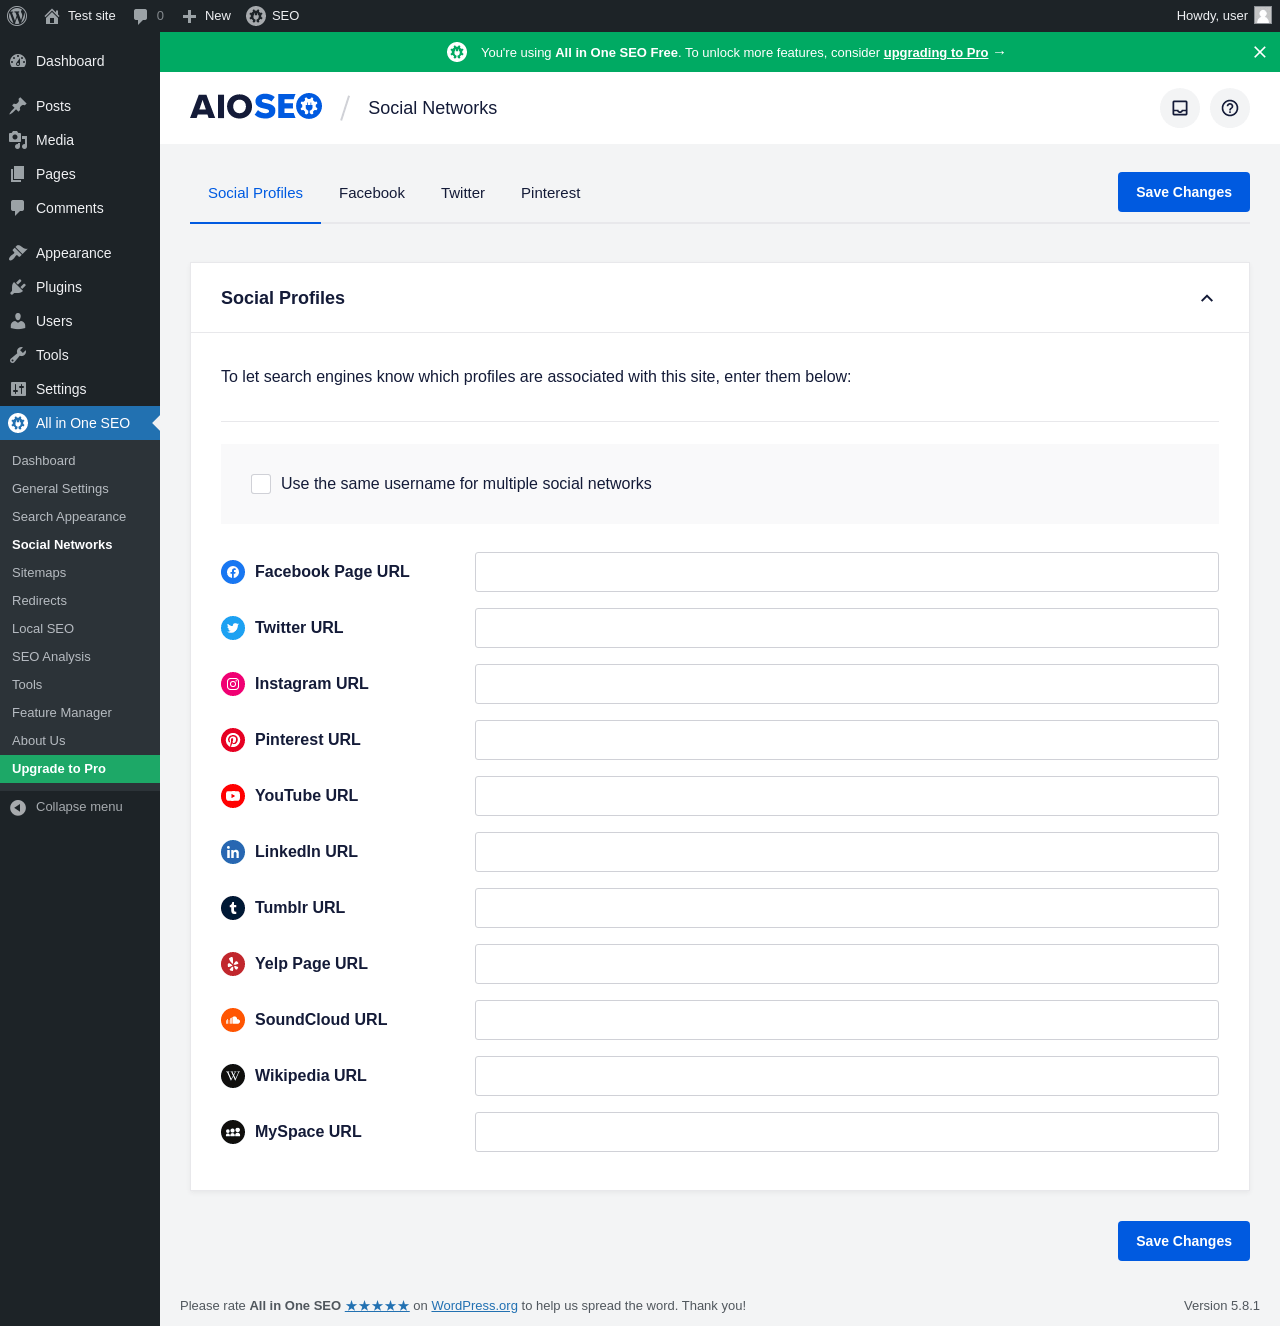This screenshot has height=1326, width=1280.
Task: Click the WordPress logo in admin bar
Action: [x=17, y=16]
